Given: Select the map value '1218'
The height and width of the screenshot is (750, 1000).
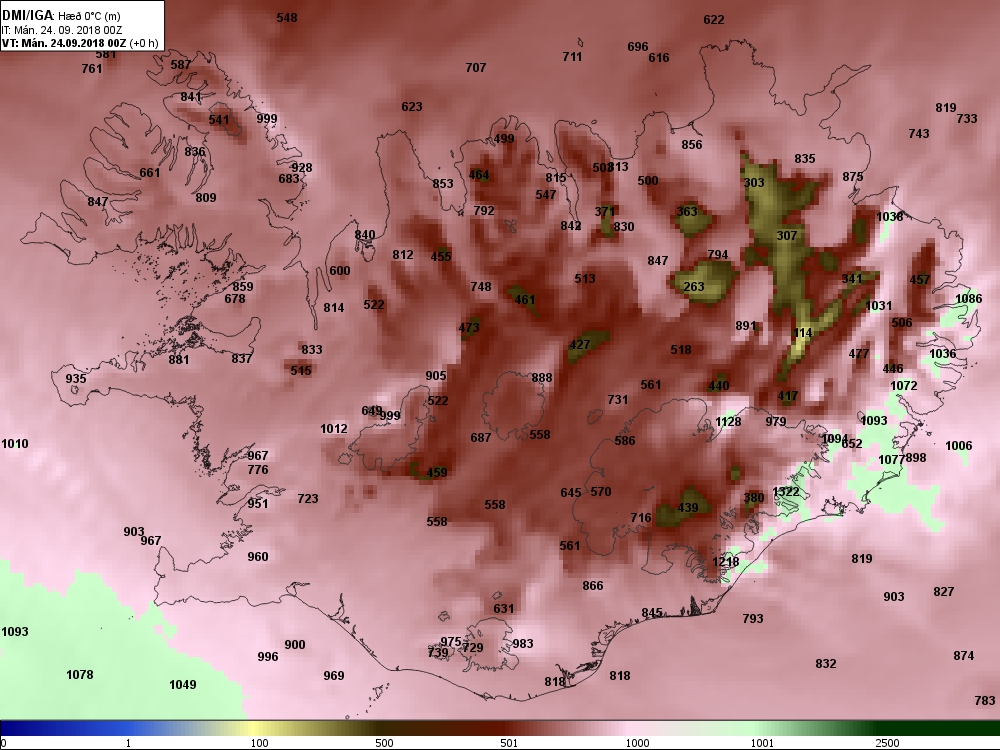Looking at the screenshot, I should [x=726, y=562].
